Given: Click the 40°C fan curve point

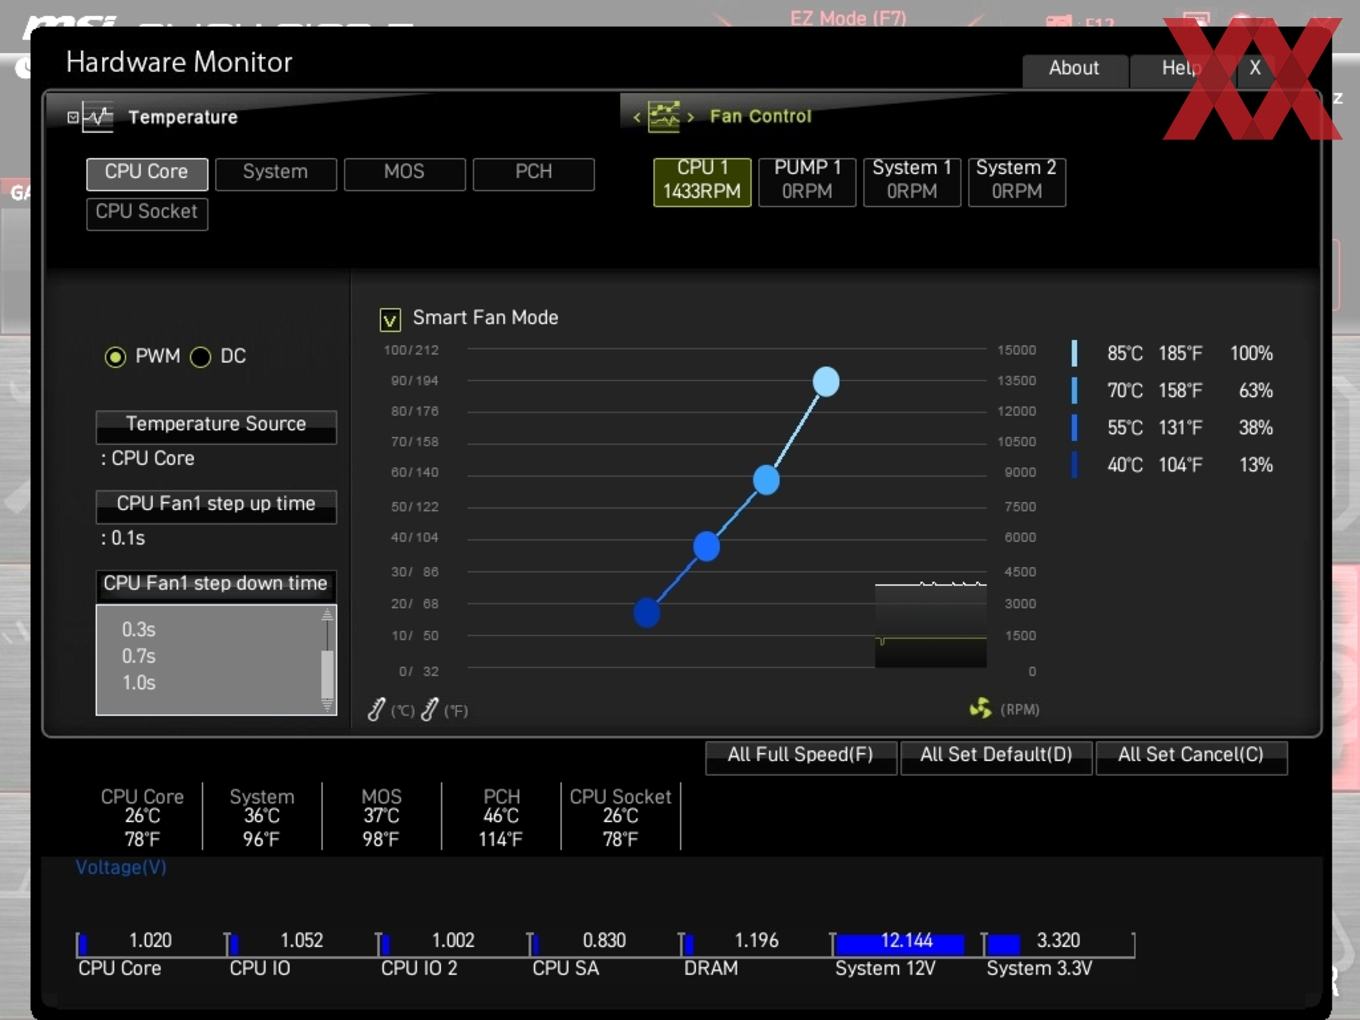Looking at the screenshot, I should [x=647, y=612].
